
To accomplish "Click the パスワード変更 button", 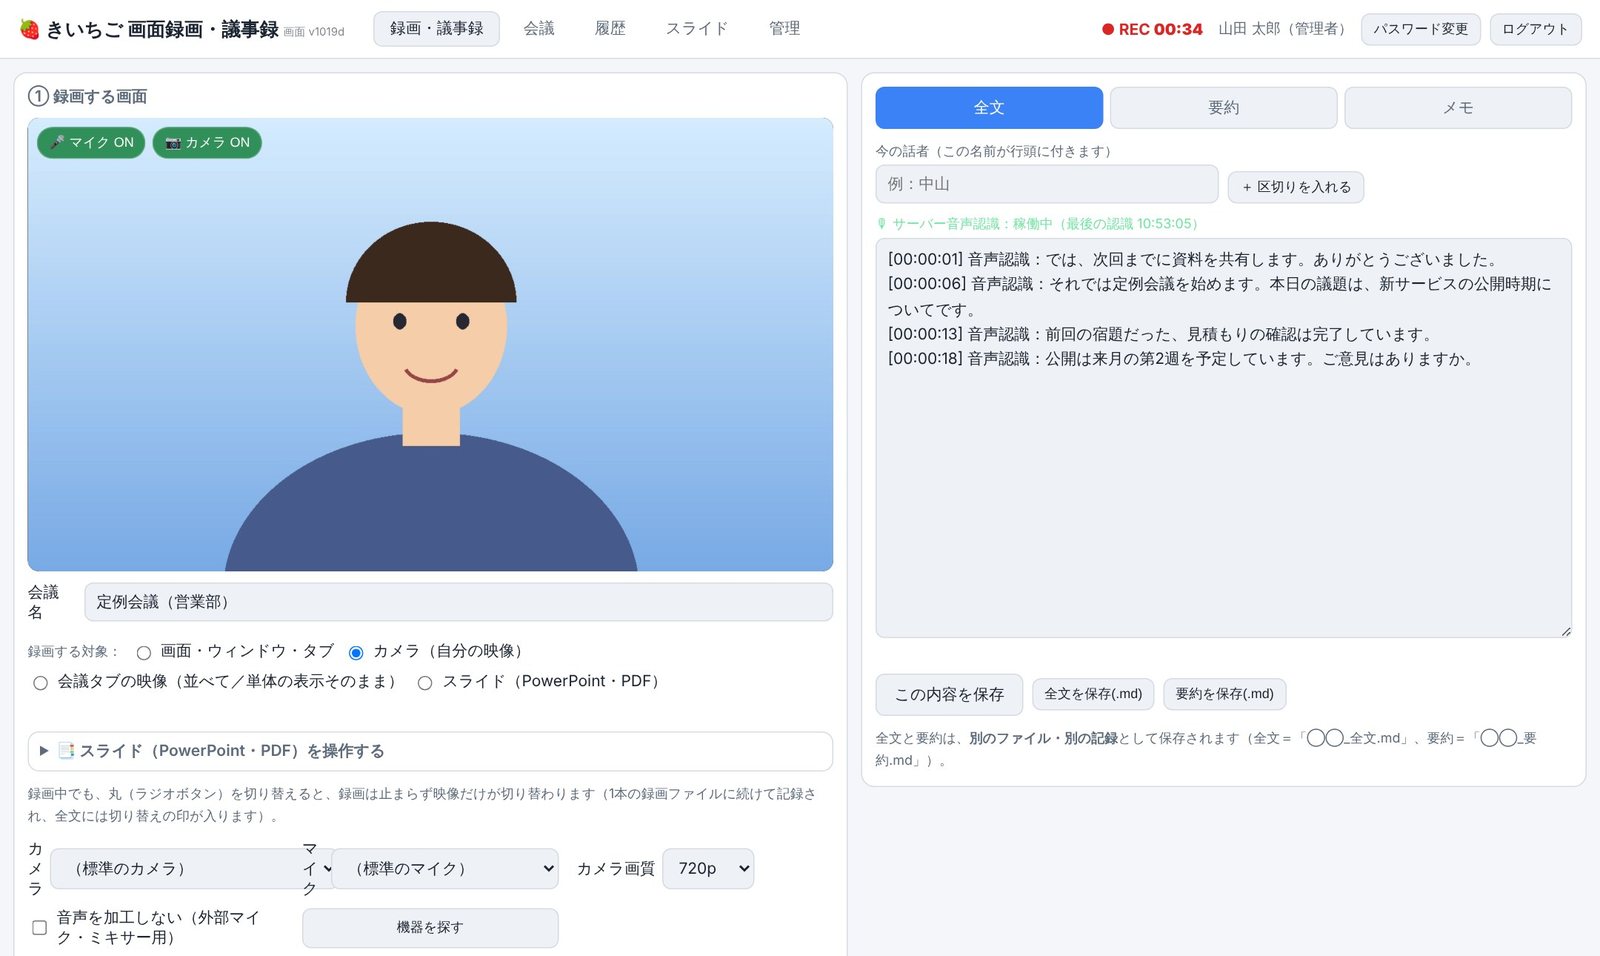I will 1420,29.
